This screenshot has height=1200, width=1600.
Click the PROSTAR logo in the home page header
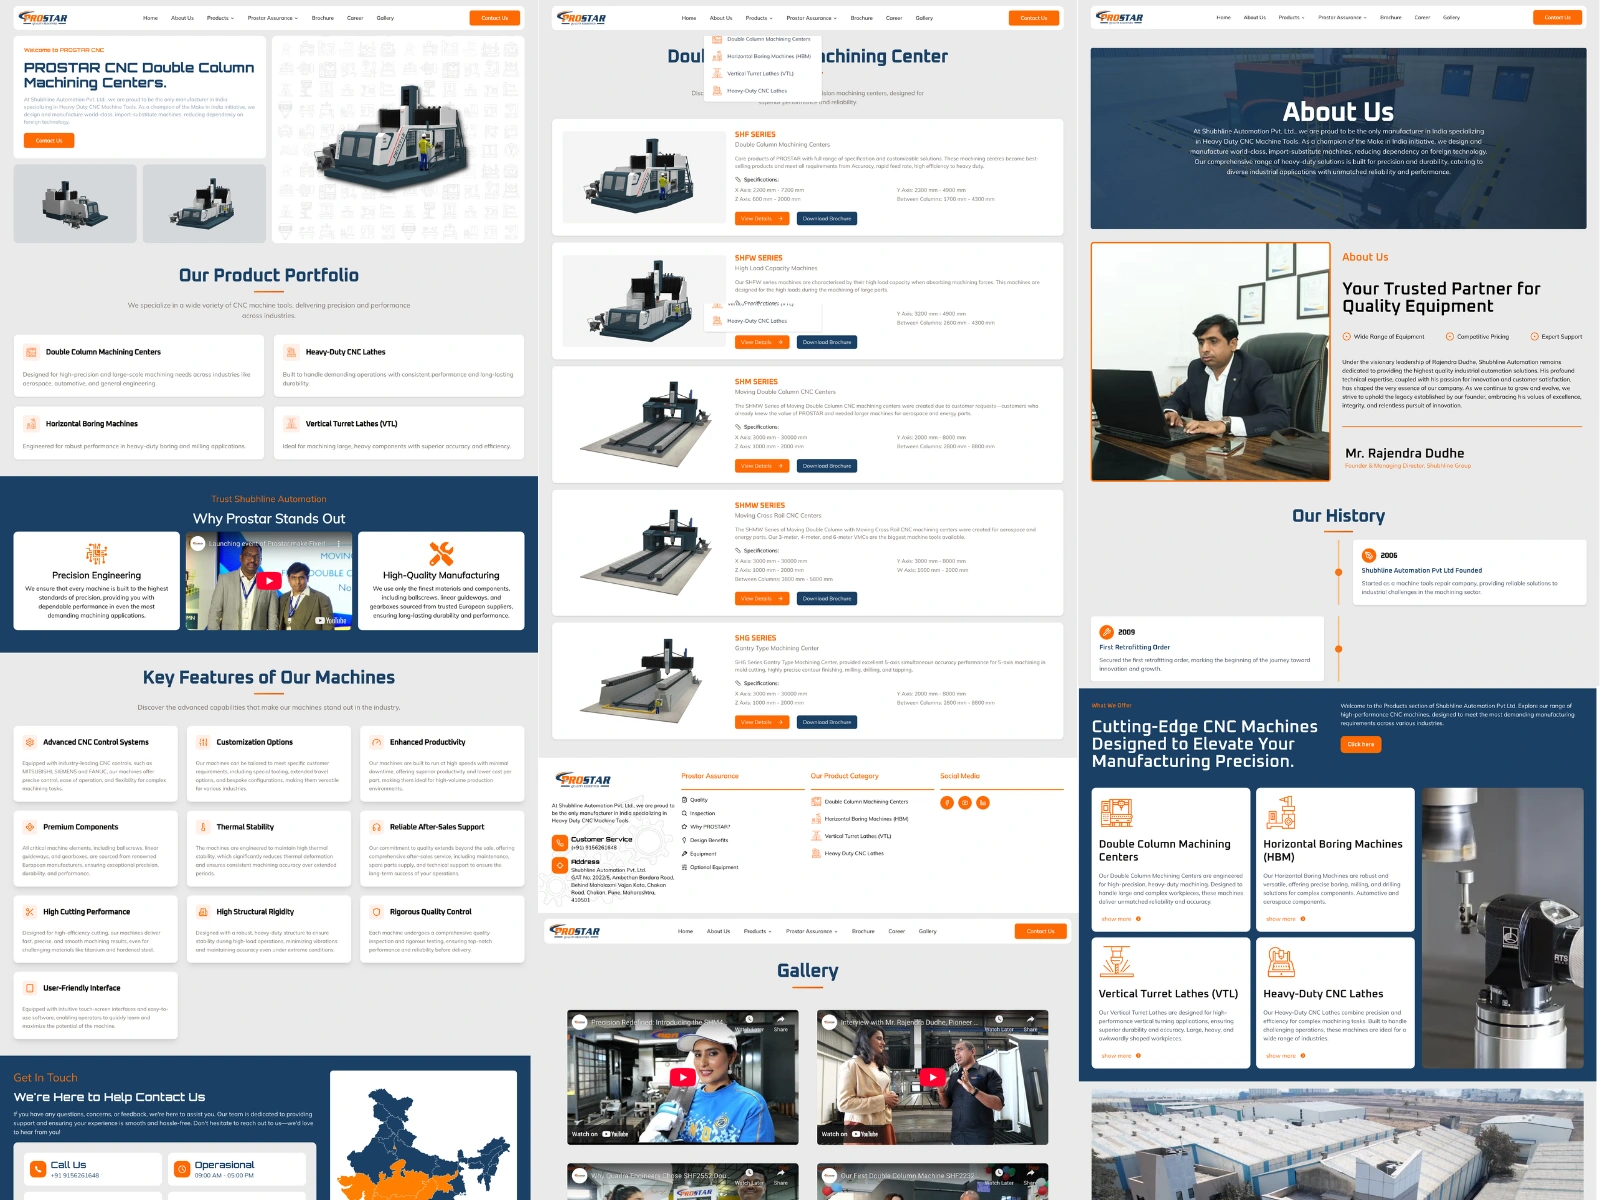click(x=43, y=18)
